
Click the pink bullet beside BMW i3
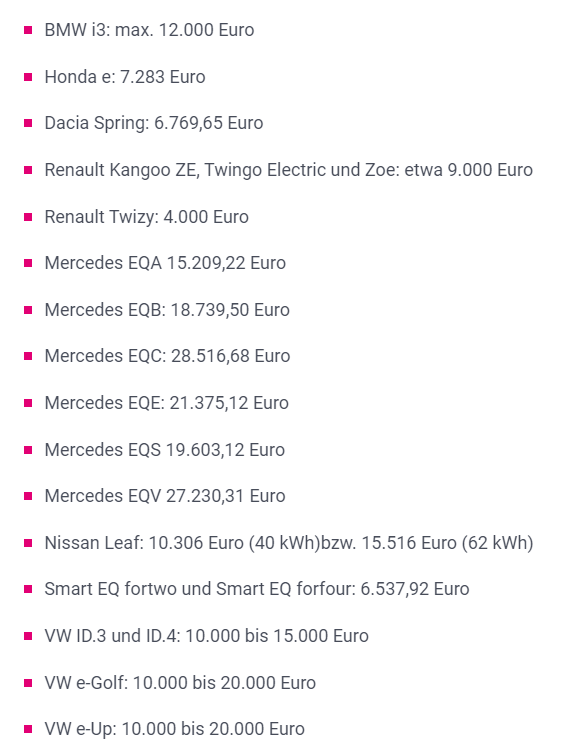tap(28, 30)
